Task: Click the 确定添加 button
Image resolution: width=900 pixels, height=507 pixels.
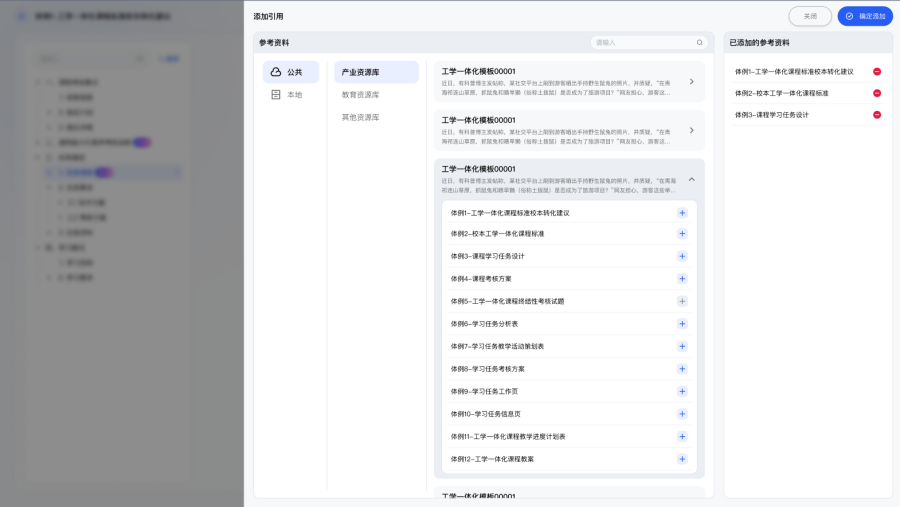Action: coord(865,16)
